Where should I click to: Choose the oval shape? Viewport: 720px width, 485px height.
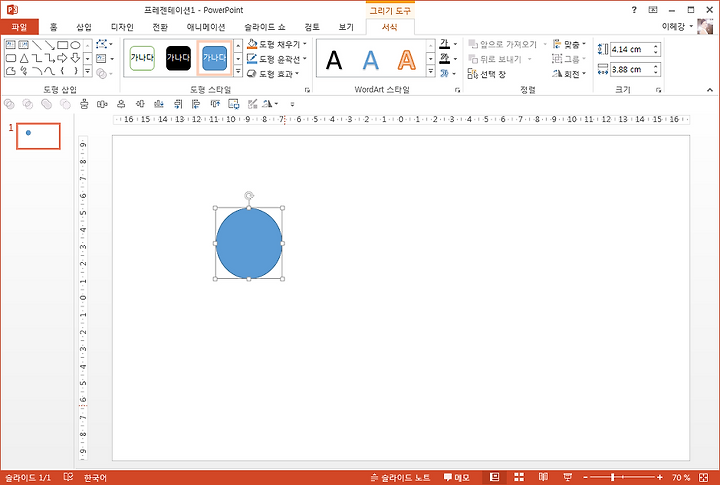click(x=75, y=45)
